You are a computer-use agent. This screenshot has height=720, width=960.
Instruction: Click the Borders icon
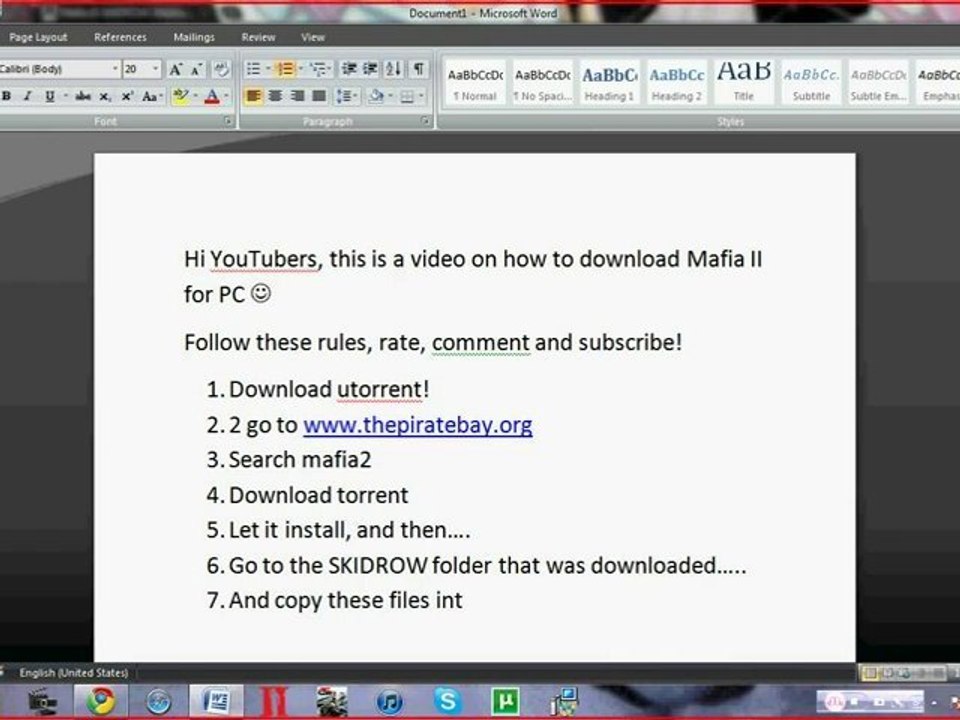click(x=407, y=96)
